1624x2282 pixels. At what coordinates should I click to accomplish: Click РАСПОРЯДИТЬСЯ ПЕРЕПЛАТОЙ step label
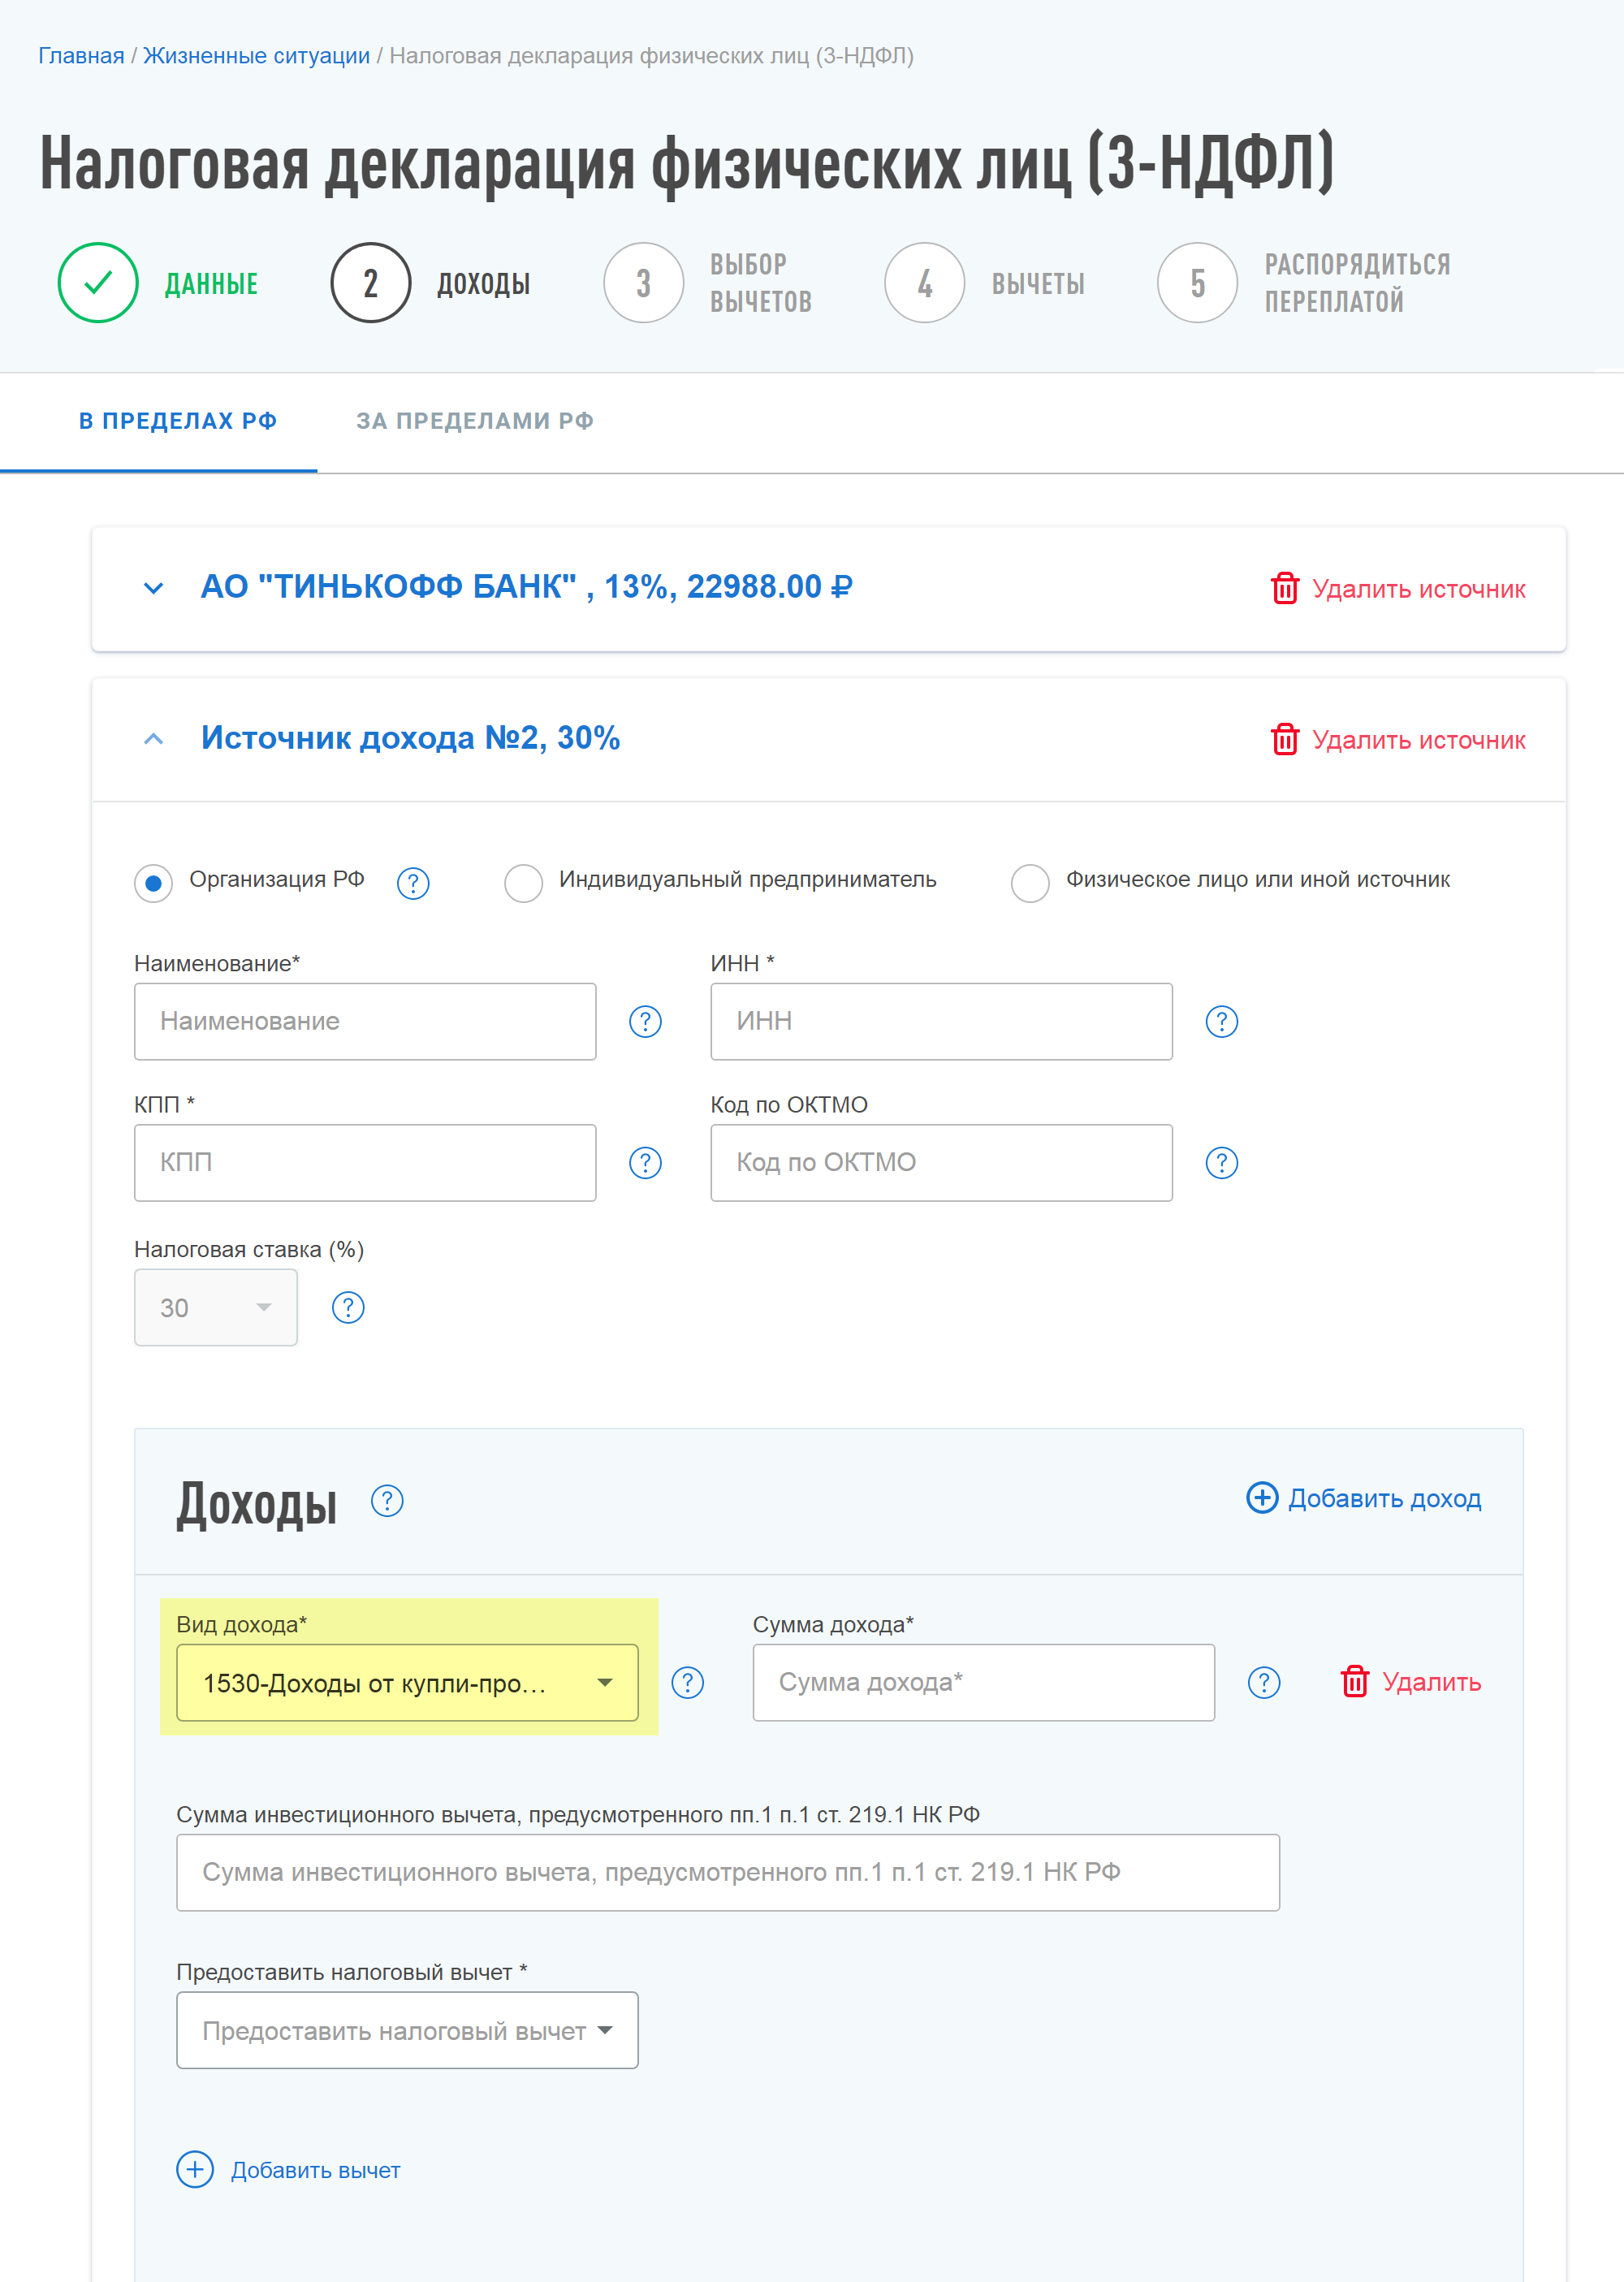(x=1357, y=283)
